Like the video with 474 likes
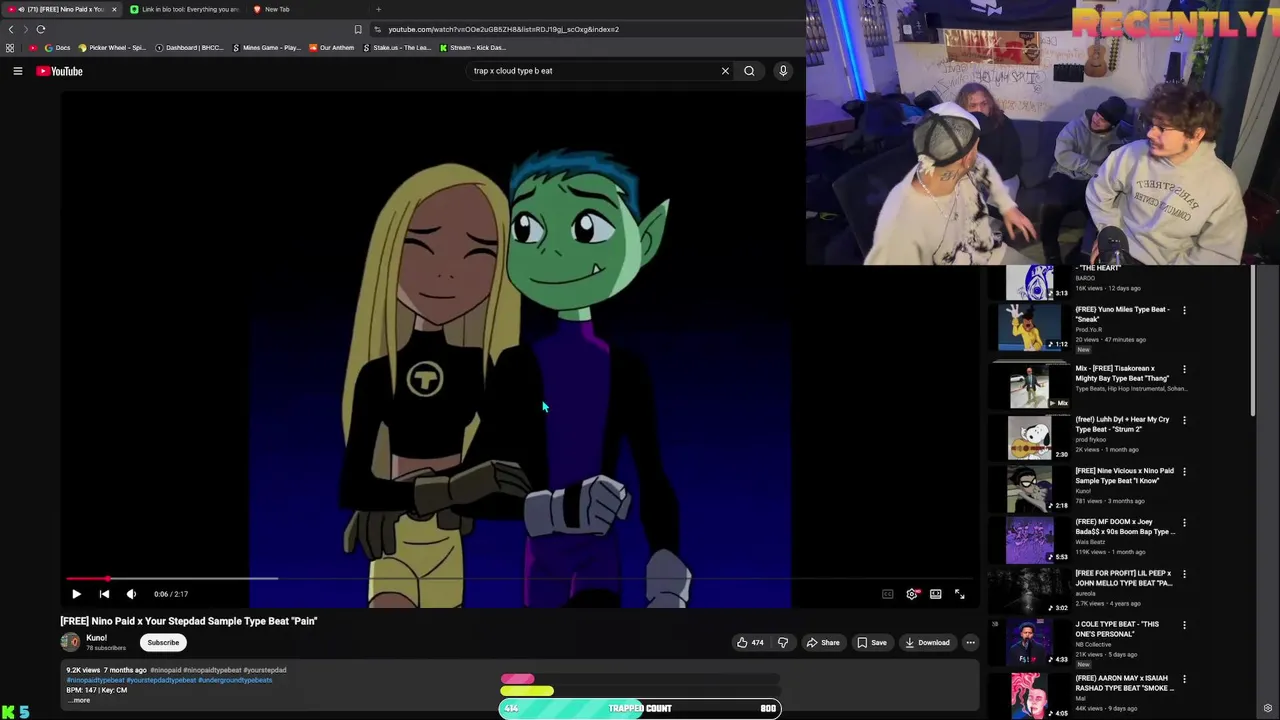The image size is (1280, 720). click(x=750, y=643)
